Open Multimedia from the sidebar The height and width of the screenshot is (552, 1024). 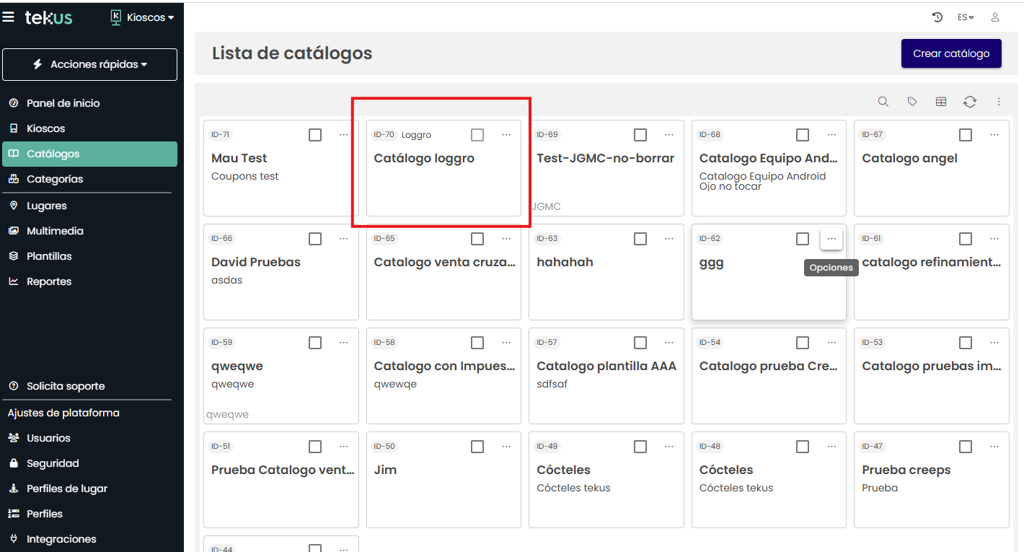(55, 231)
